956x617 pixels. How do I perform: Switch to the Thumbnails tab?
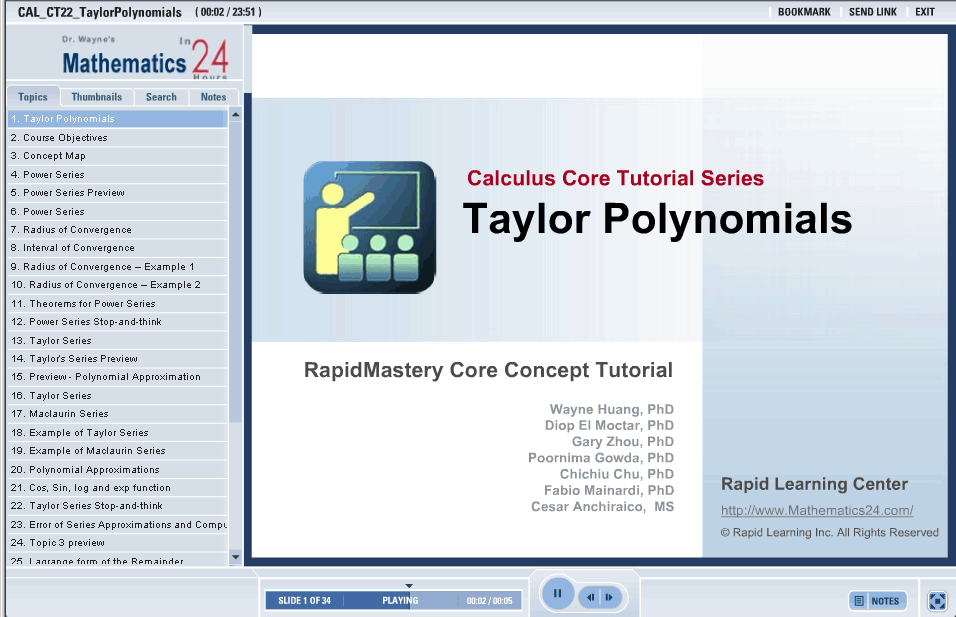tap(97, 97)
